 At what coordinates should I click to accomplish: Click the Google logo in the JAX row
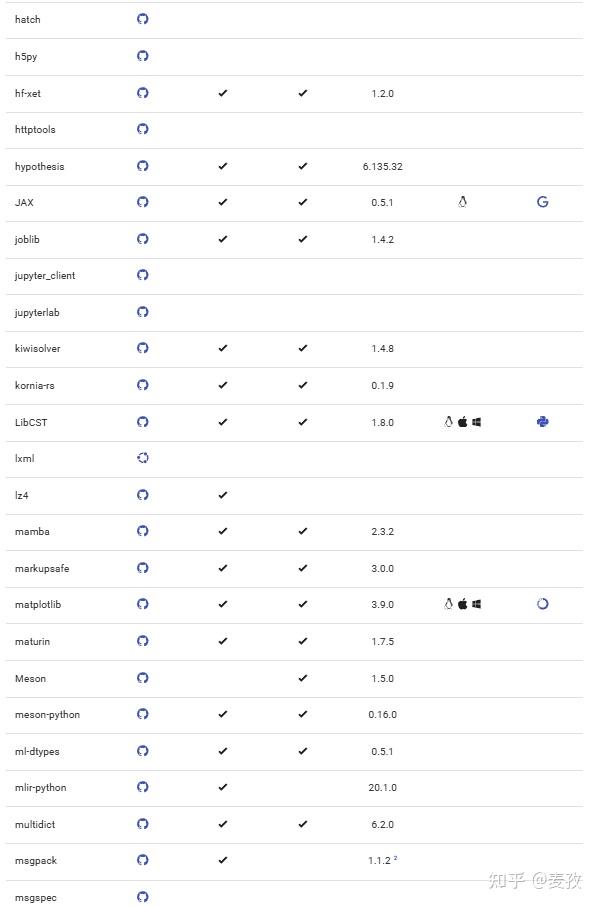[542, 202]
